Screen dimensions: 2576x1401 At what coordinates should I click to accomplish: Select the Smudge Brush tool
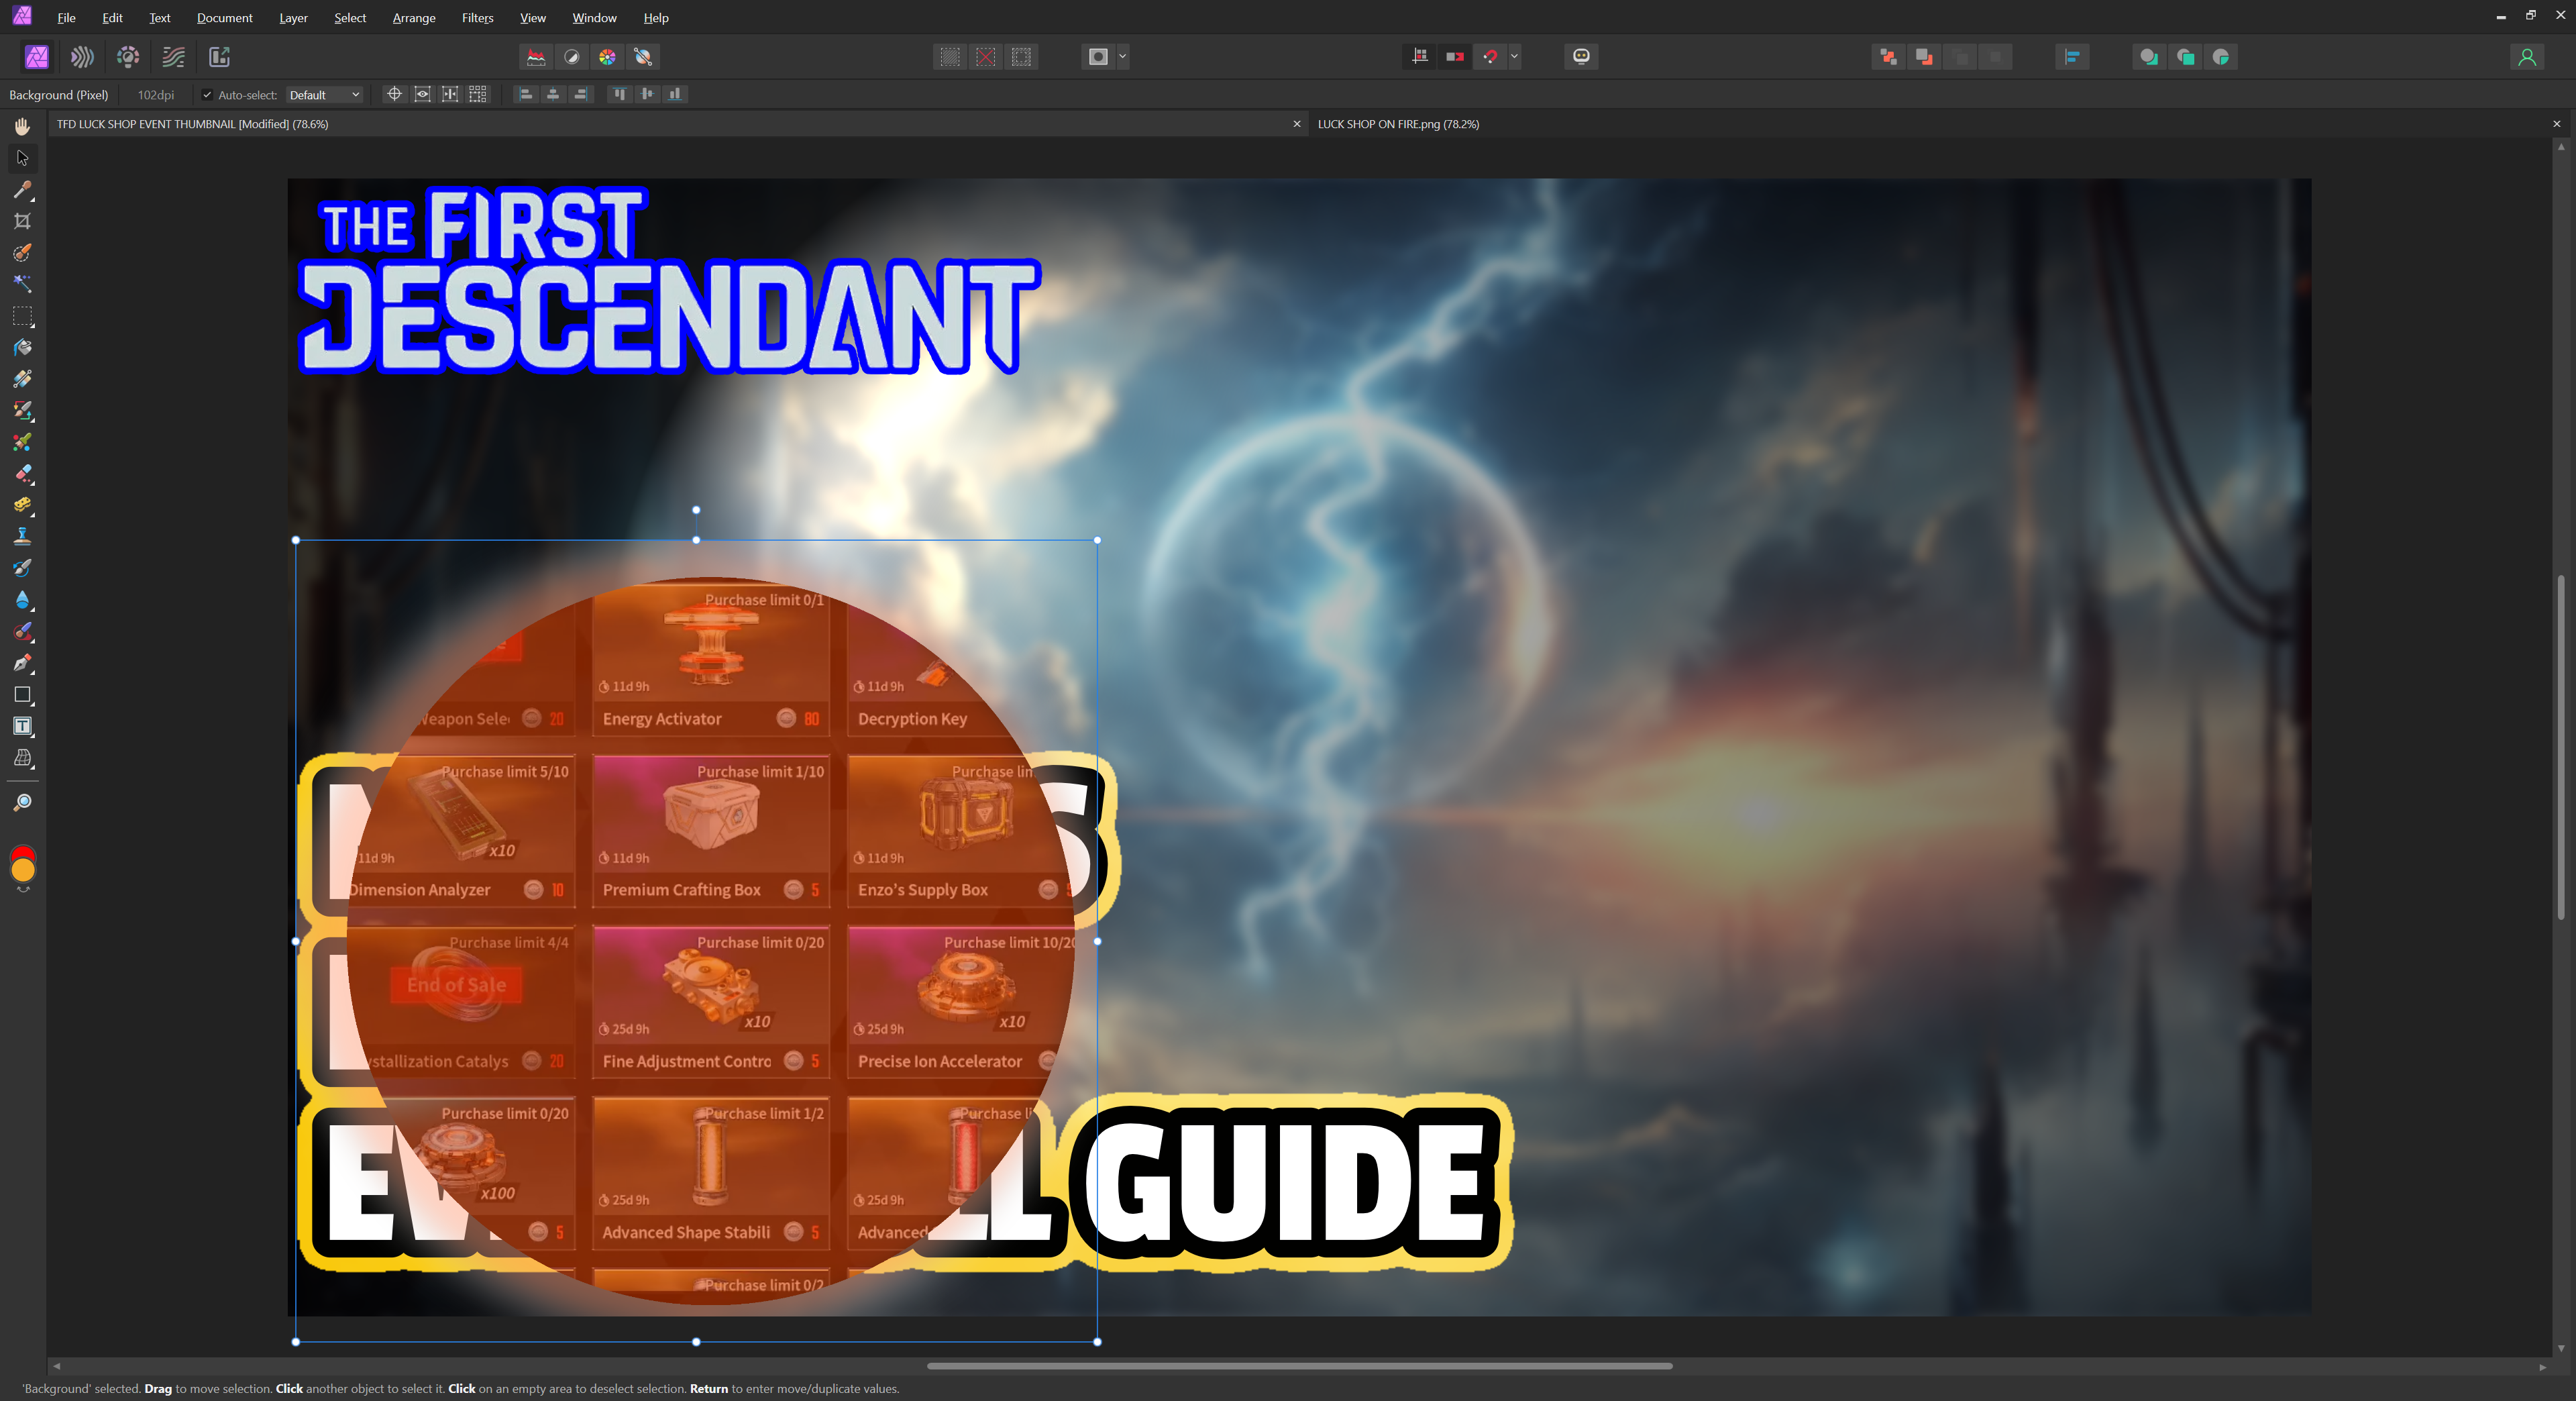coord(22,632)
